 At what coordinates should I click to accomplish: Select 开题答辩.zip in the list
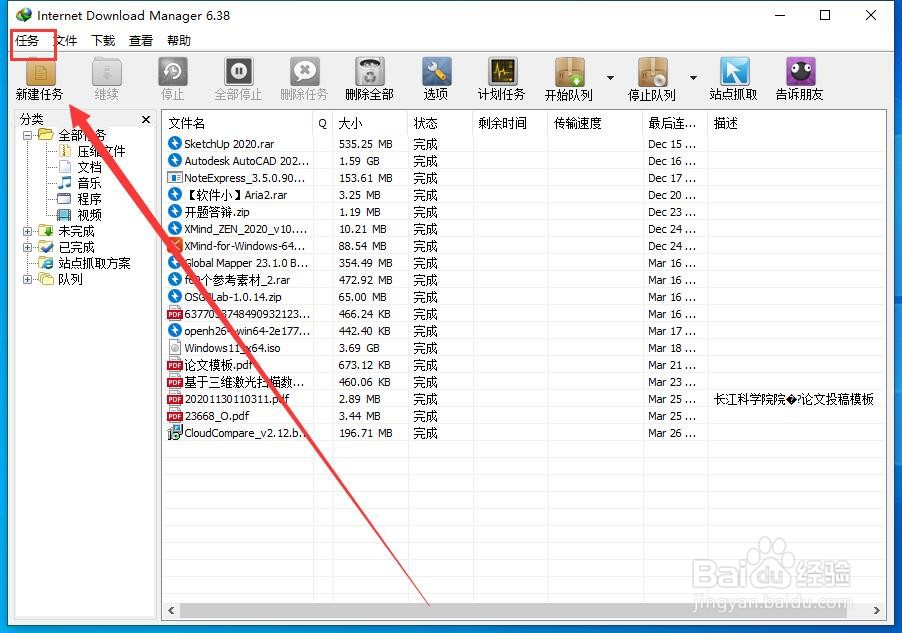click(x=523, y=212)
